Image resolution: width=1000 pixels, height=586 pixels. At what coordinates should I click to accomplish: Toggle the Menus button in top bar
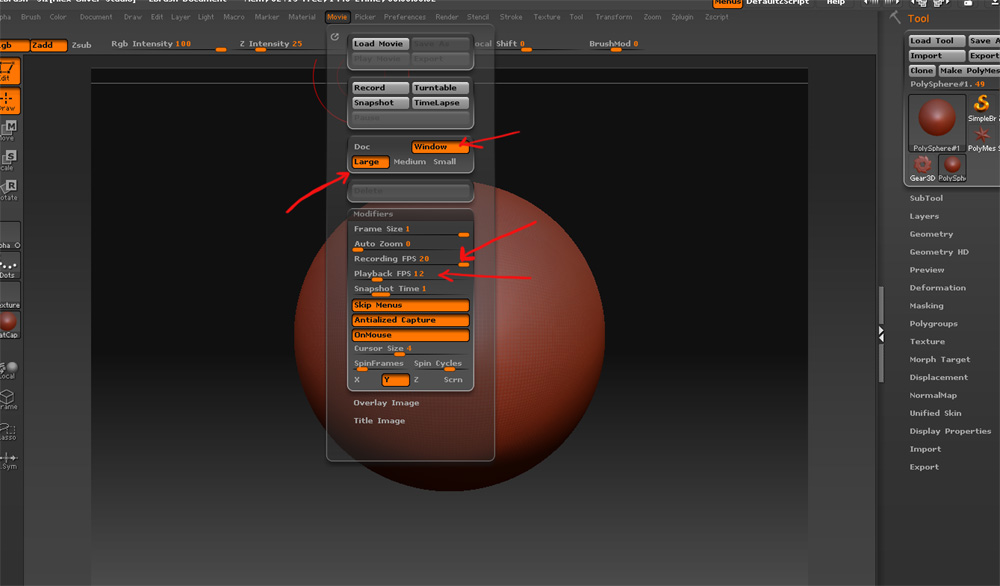[727, 3]
